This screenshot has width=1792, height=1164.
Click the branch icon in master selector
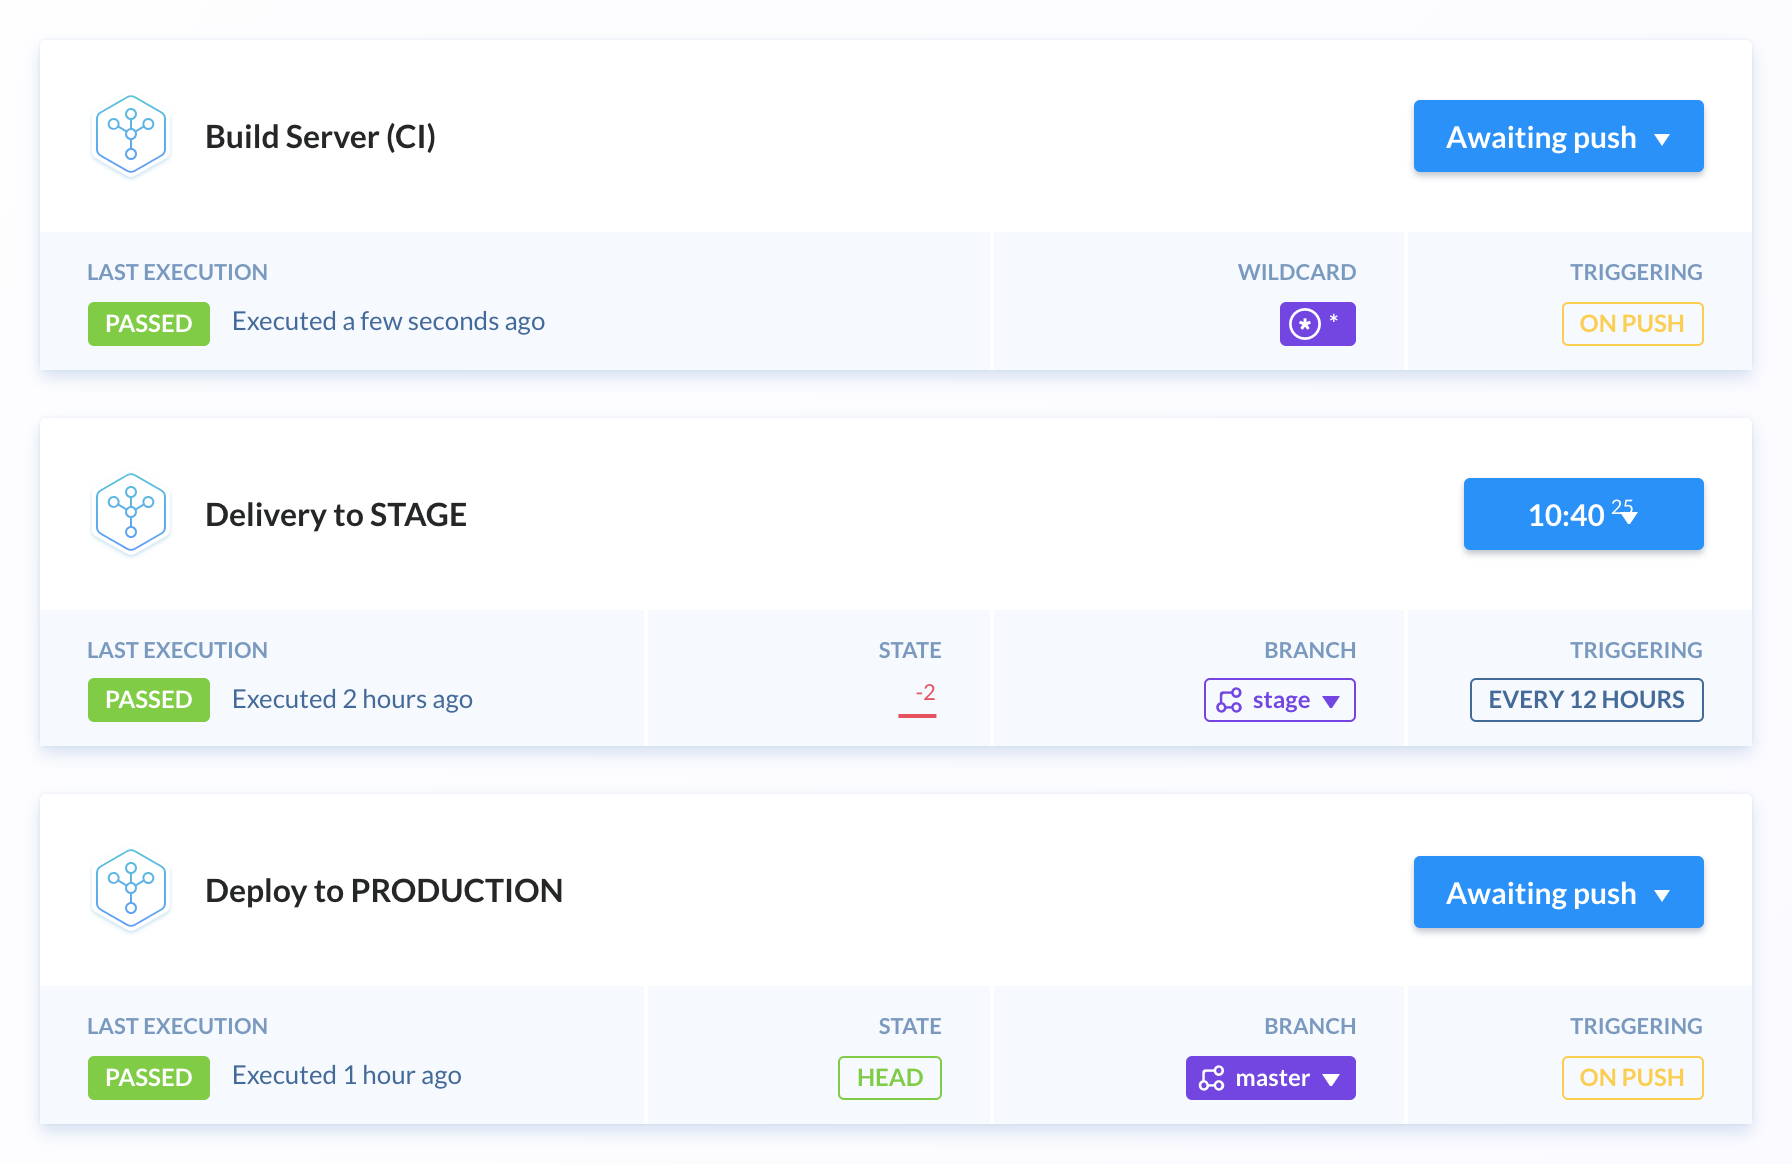[x=1212, y=1078]
